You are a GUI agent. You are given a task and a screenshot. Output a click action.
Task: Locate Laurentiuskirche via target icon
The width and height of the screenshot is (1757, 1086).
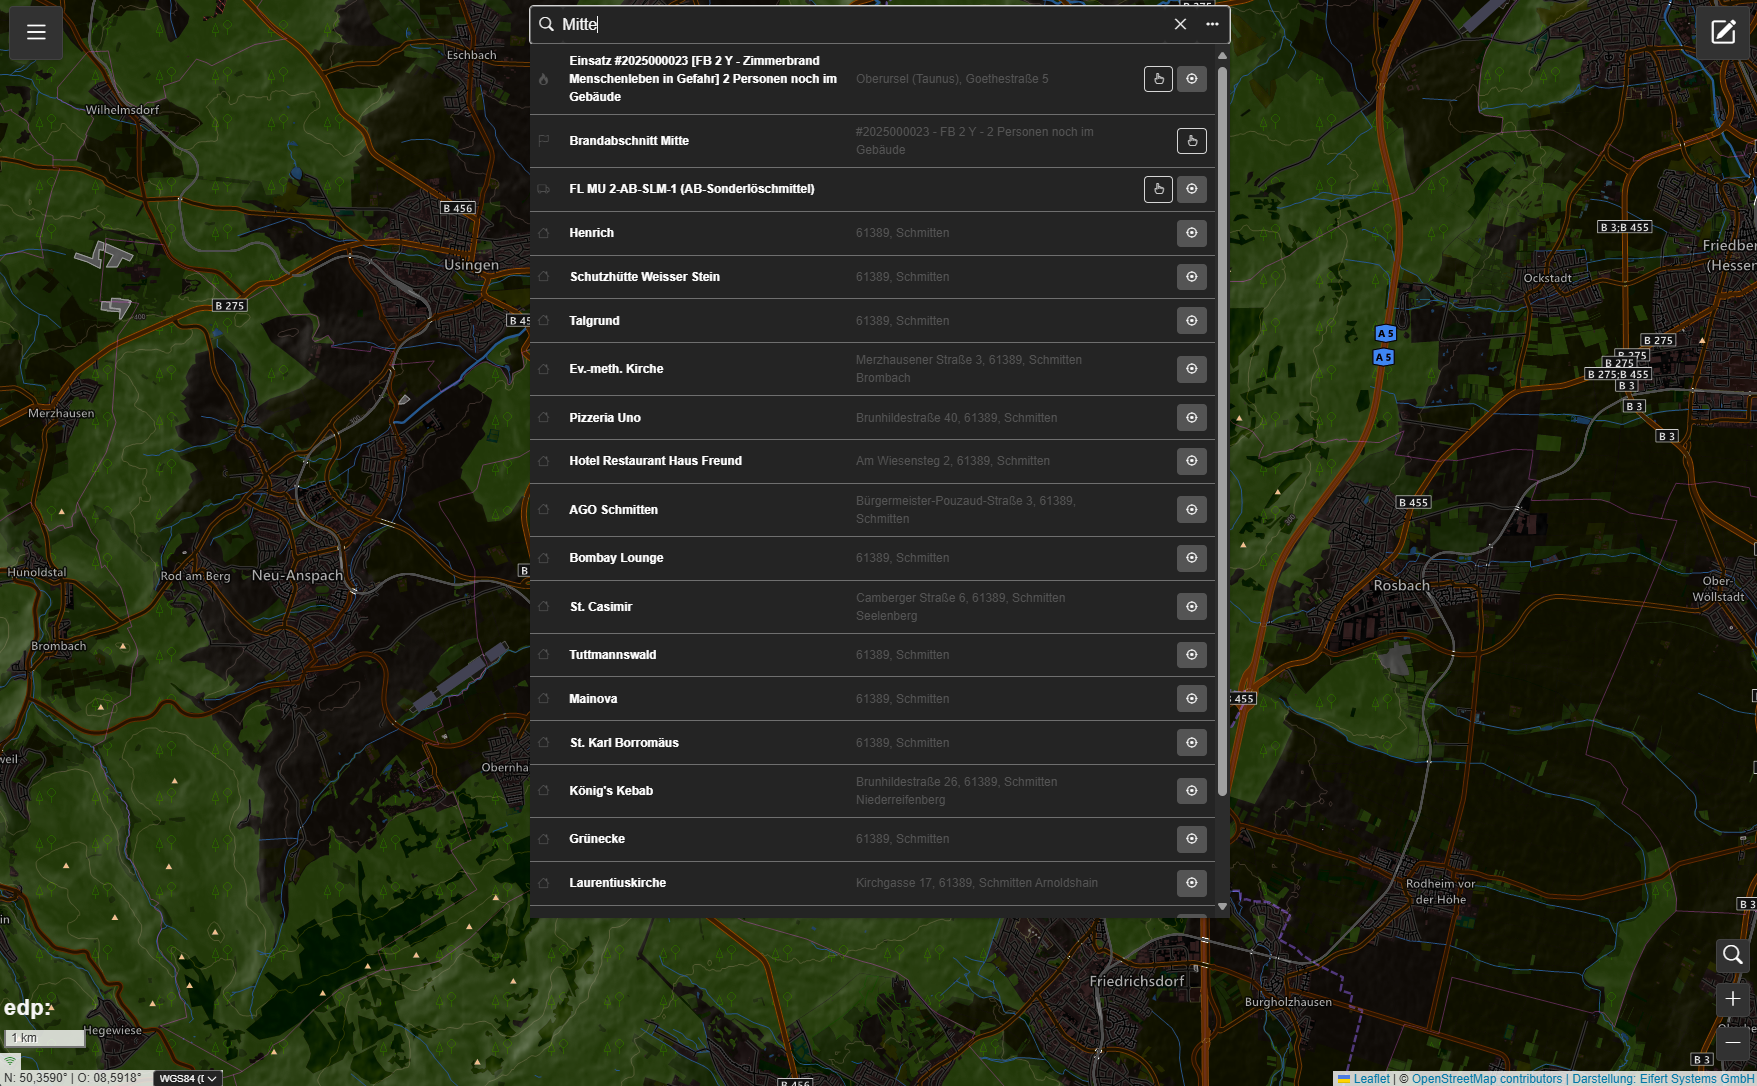coord(1191,883)
